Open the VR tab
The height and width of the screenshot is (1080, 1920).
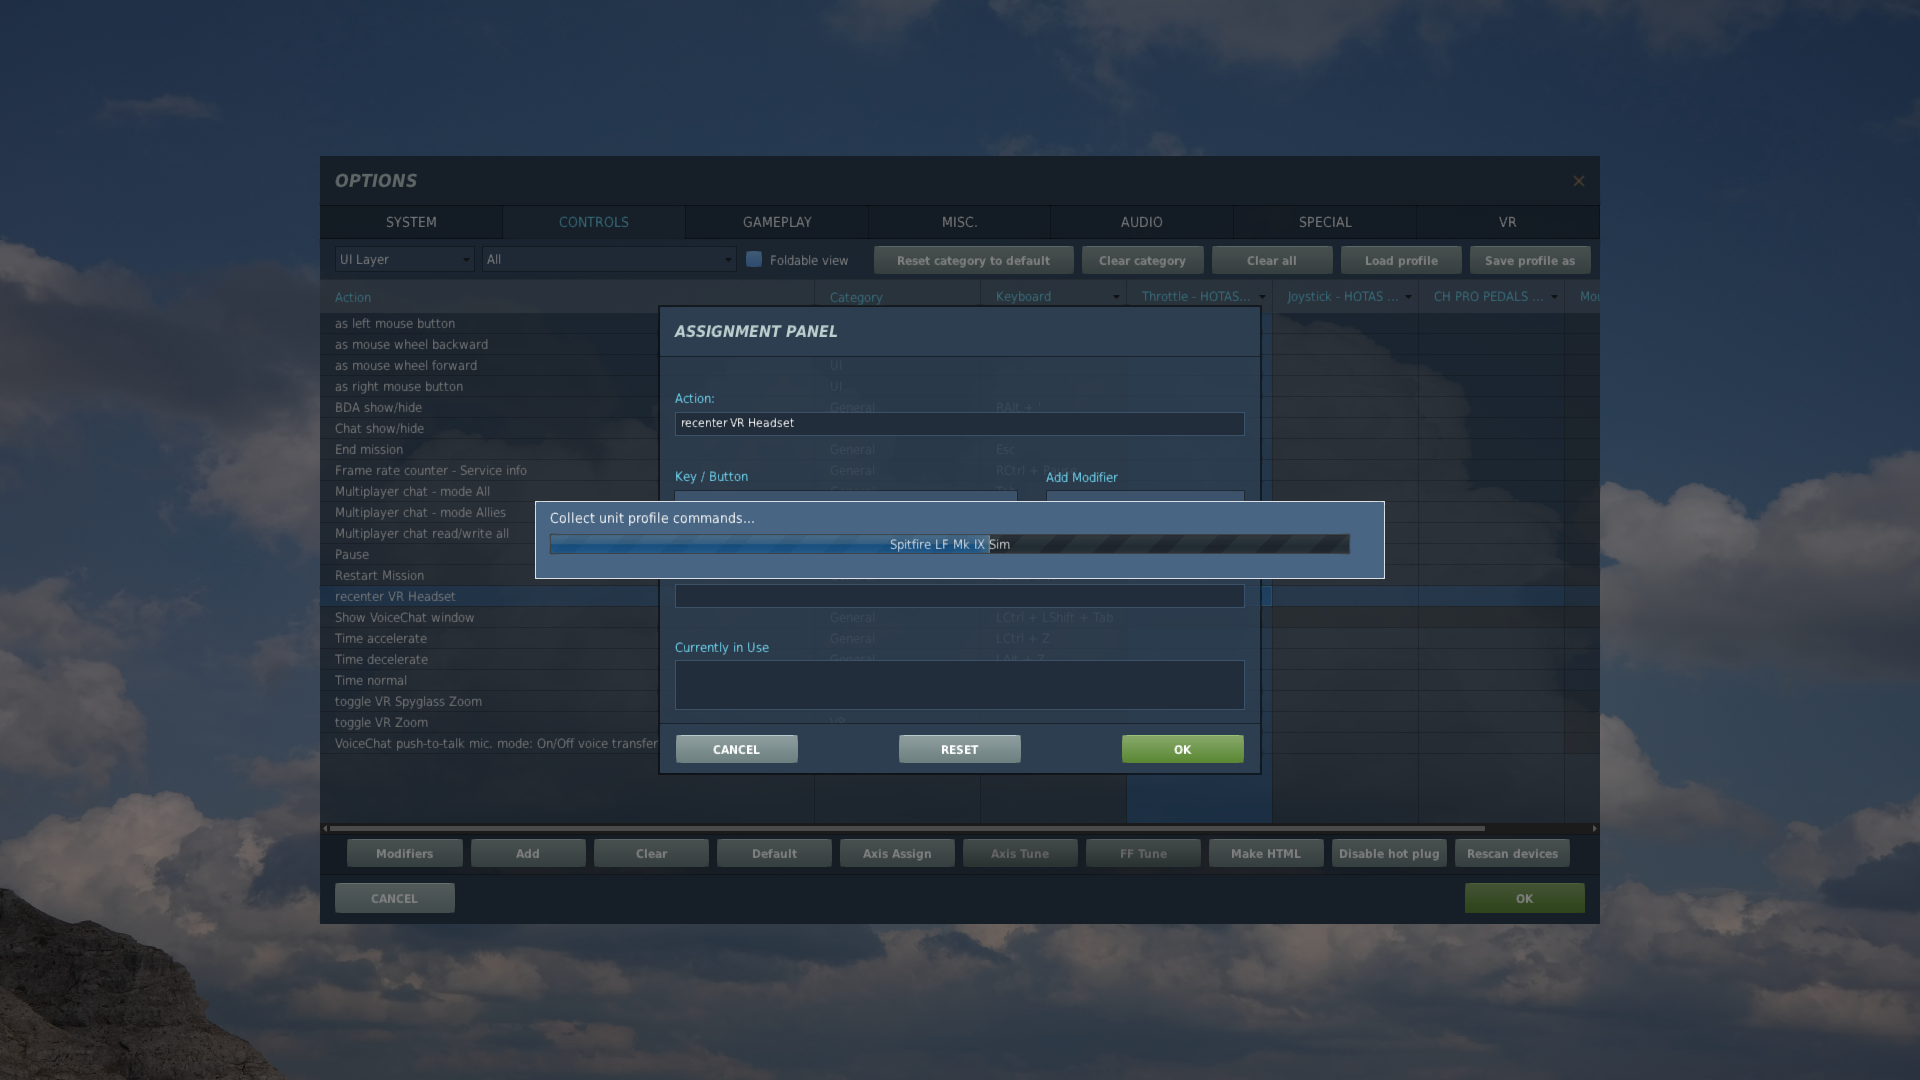point(1507,222)
